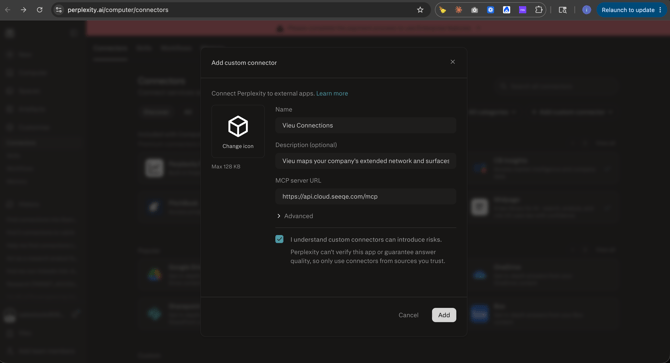
Task: Open the camera screenshot extension icon
Action: [474, 10]
